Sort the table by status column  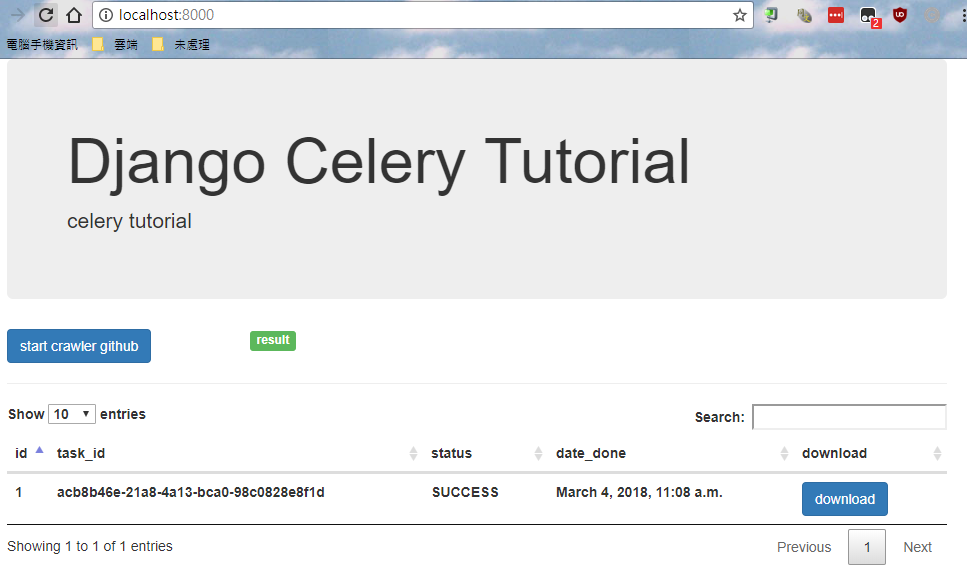point(486,453)
